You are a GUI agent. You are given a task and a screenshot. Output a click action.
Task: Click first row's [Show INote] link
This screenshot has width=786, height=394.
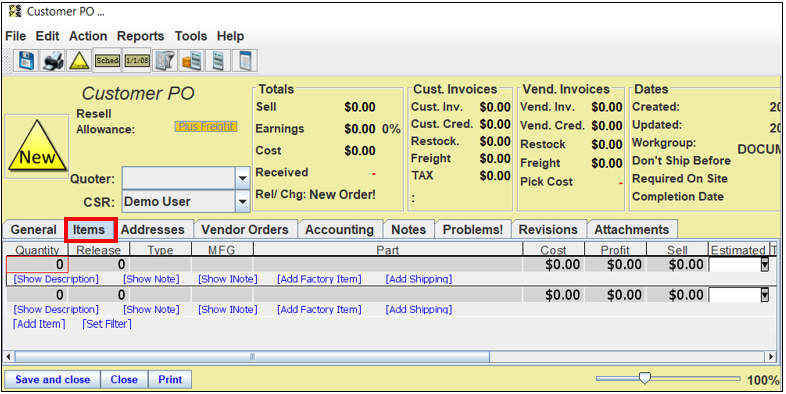tap(228, 279)
